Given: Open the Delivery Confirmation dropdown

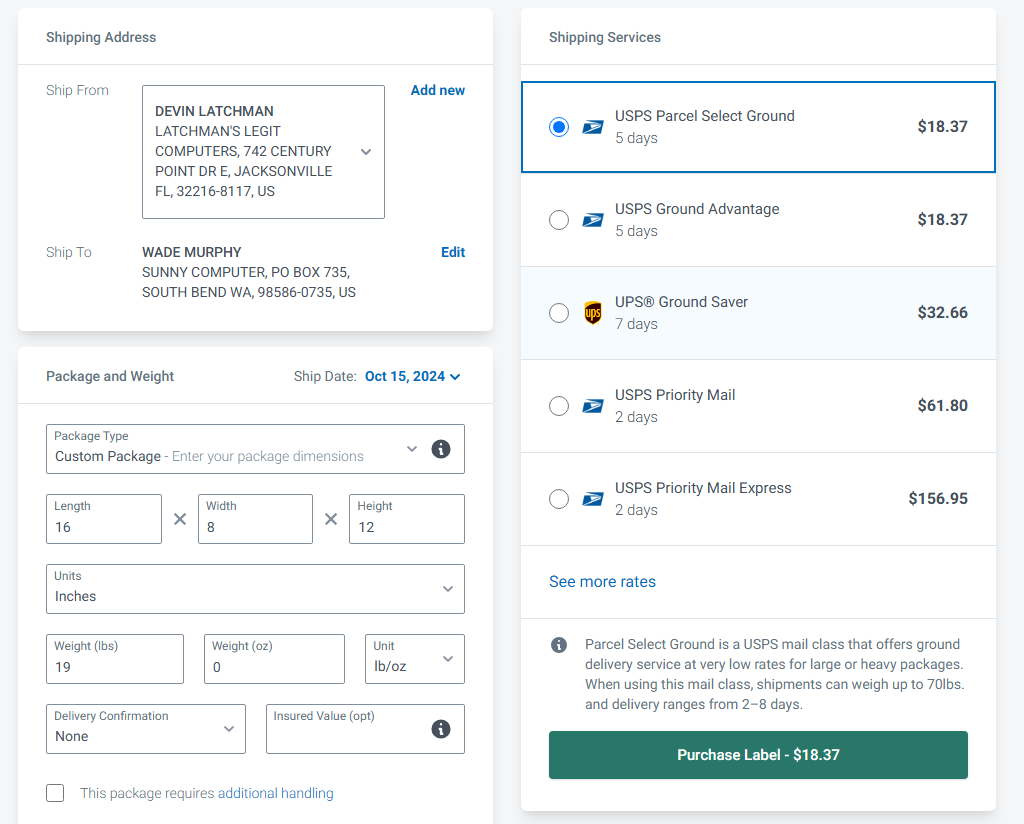Looking at the screenshot, I should [x=146, y=729].
